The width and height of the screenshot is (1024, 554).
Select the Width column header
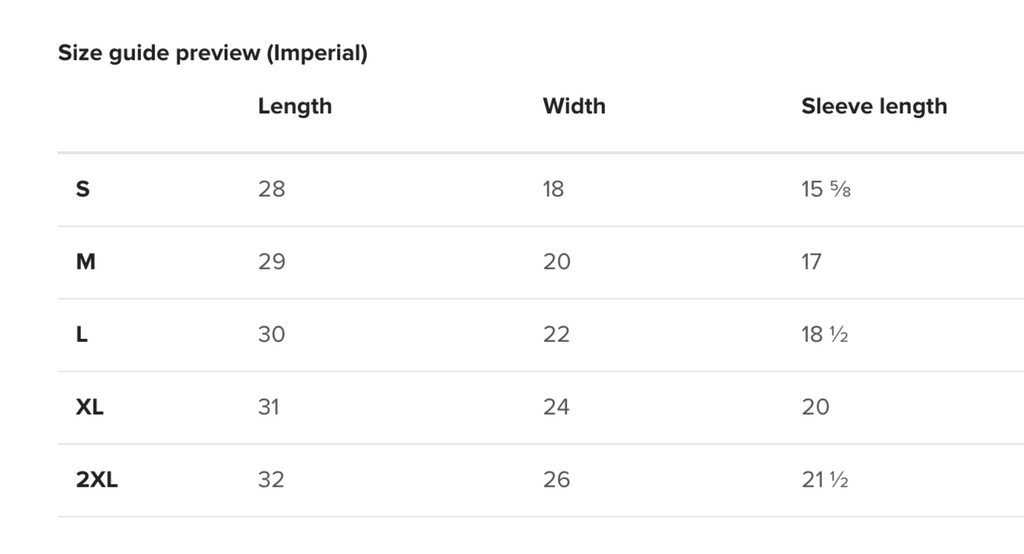tap(574, 106)
